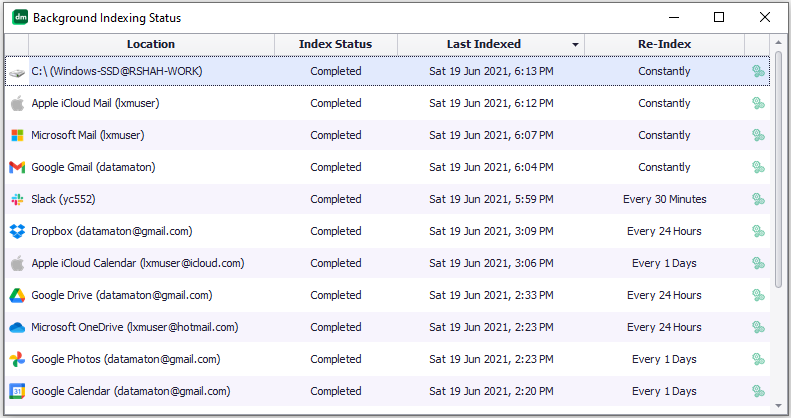791x418 pixels.
Task: Click Completed status in the Slack row
Action: tap(336, 199)
